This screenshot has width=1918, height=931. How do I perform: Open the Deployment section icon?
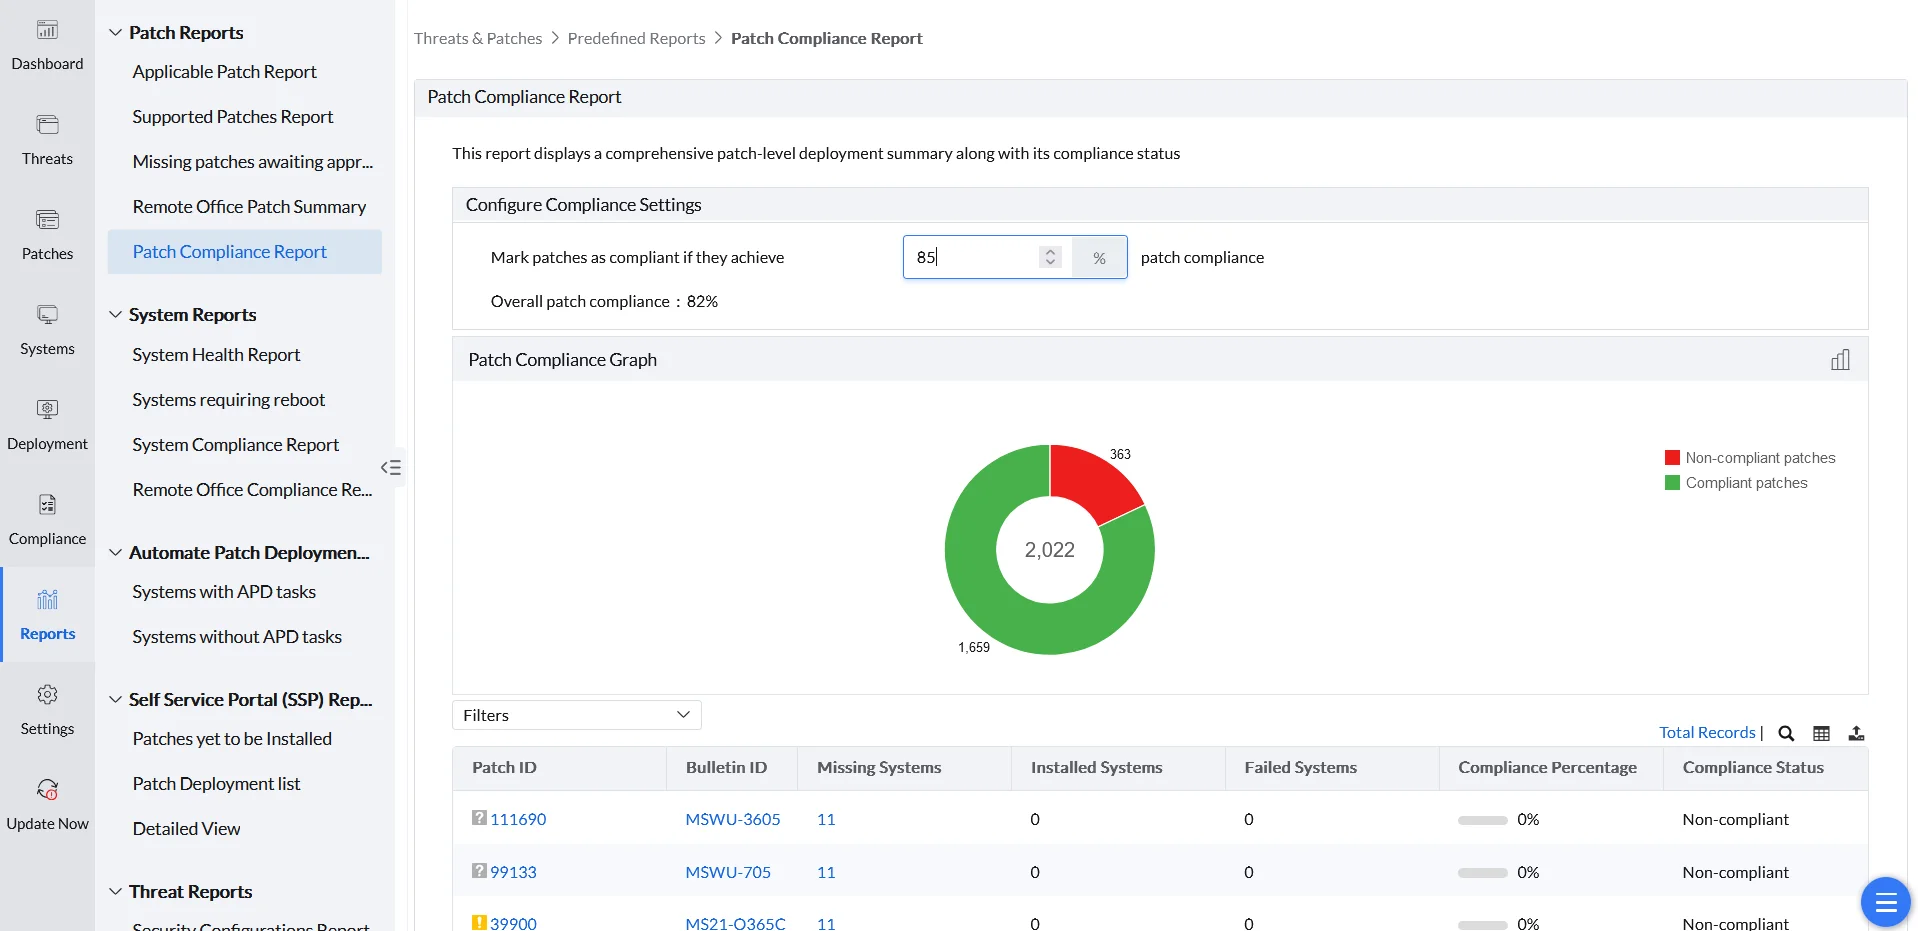point(47,410)
